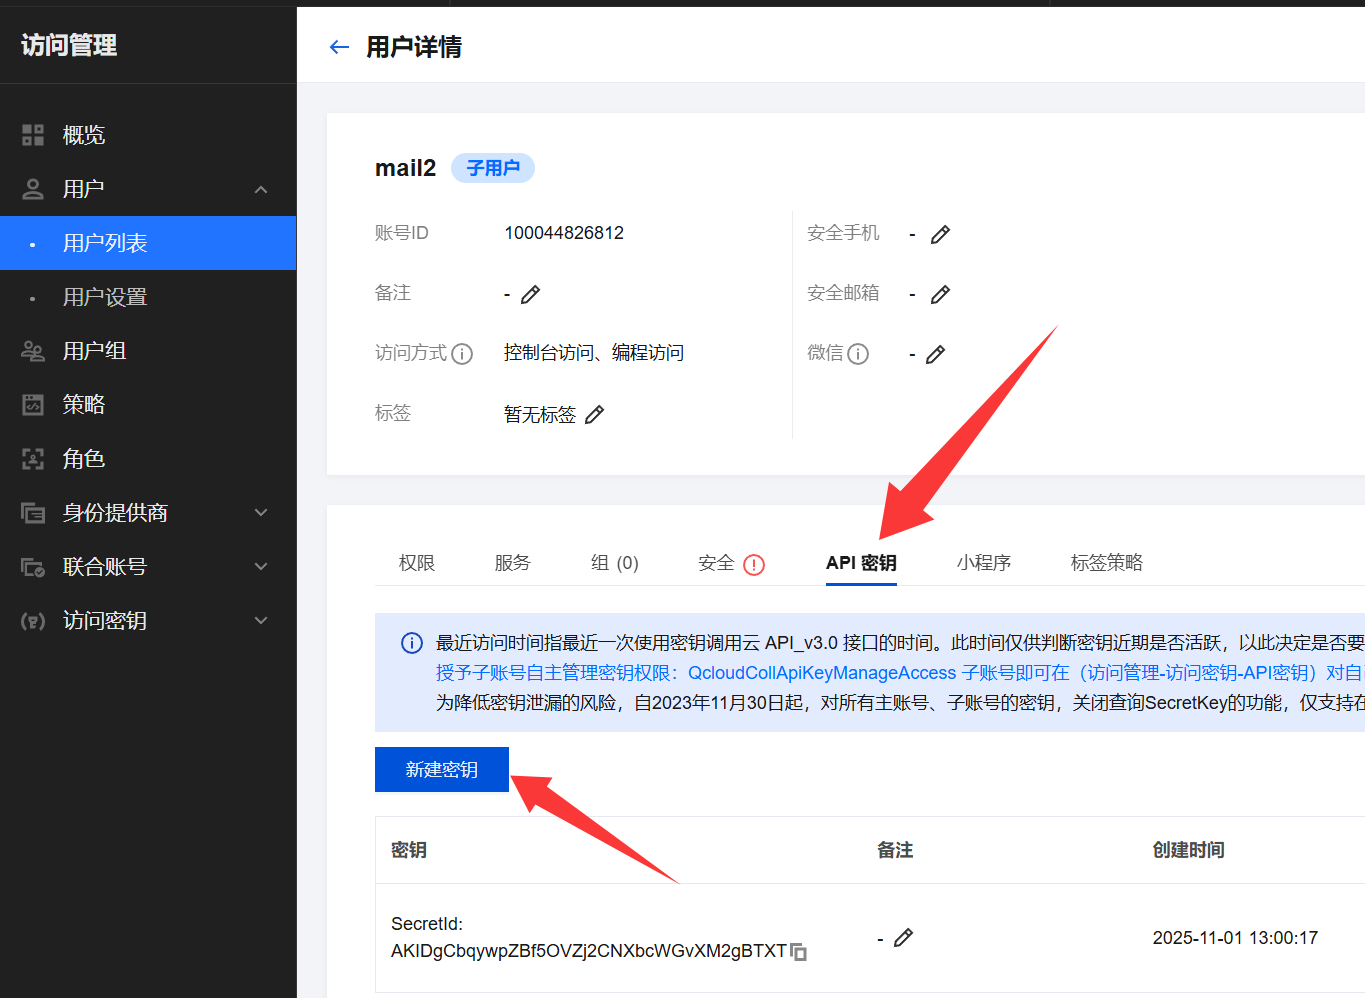1365x998 pixels.
Task: Edit the 备注 field with pencil icon
Action: pyautogui.click(x=530, y=294)
